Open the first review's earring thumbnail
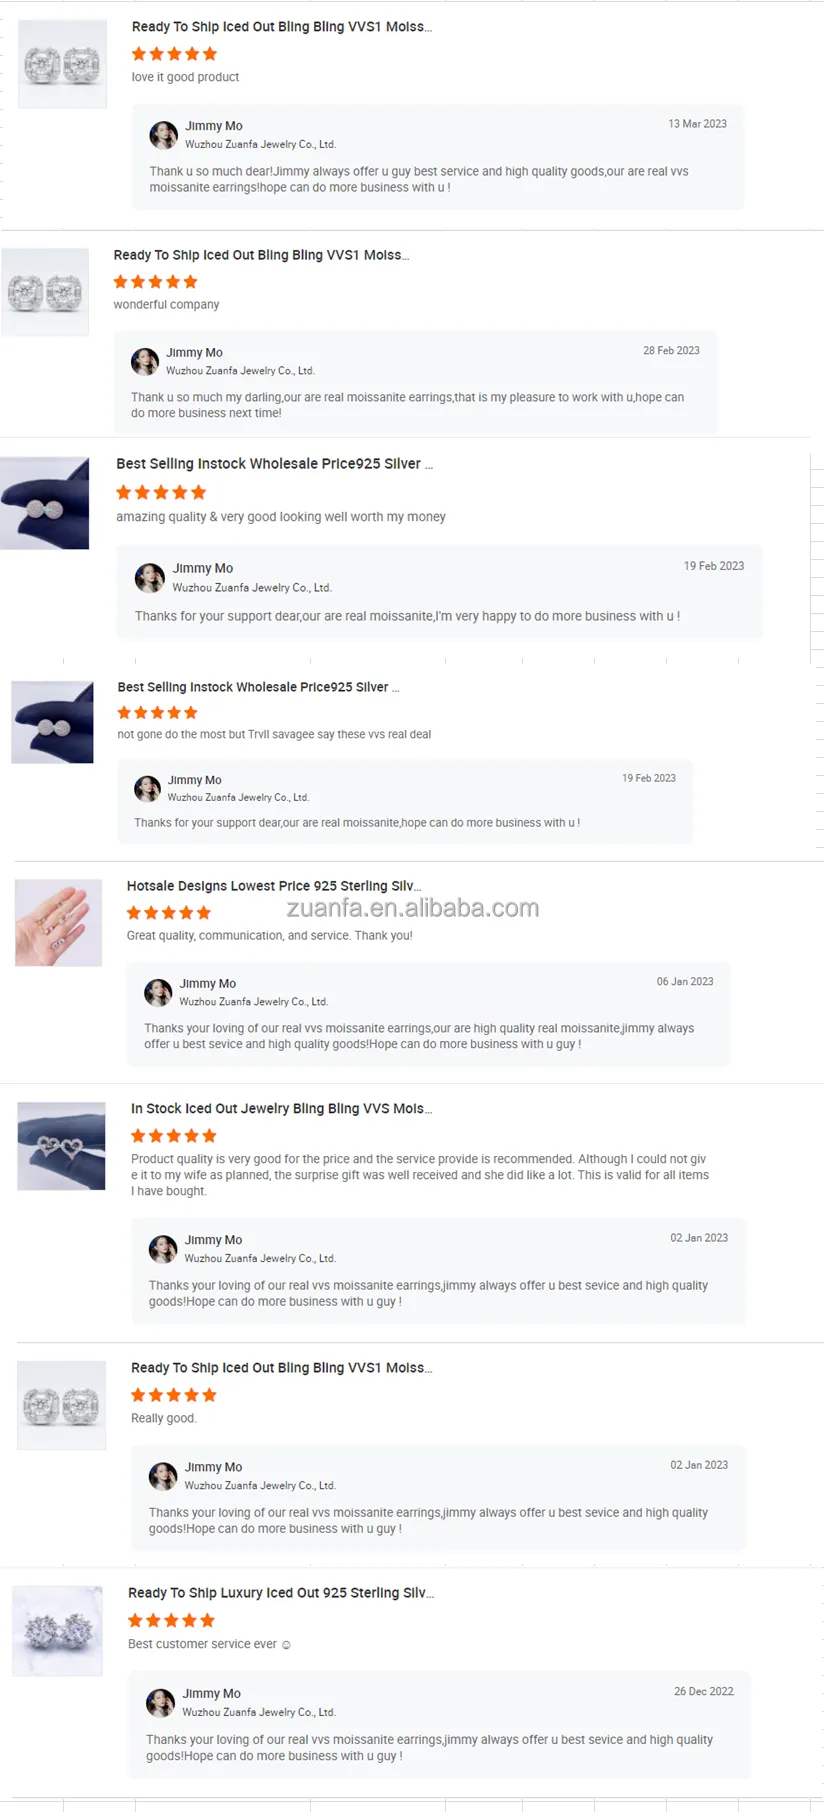The width and height of the screenshot is (824, 1812). click(62, 64)
